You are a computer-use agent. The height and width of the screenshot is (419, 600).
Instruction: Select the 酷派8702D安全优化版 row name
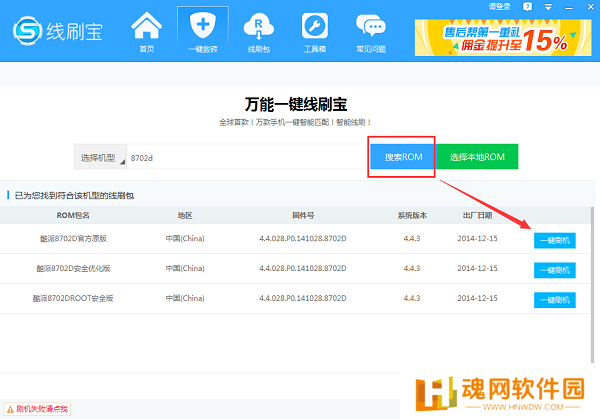point(73,268)
